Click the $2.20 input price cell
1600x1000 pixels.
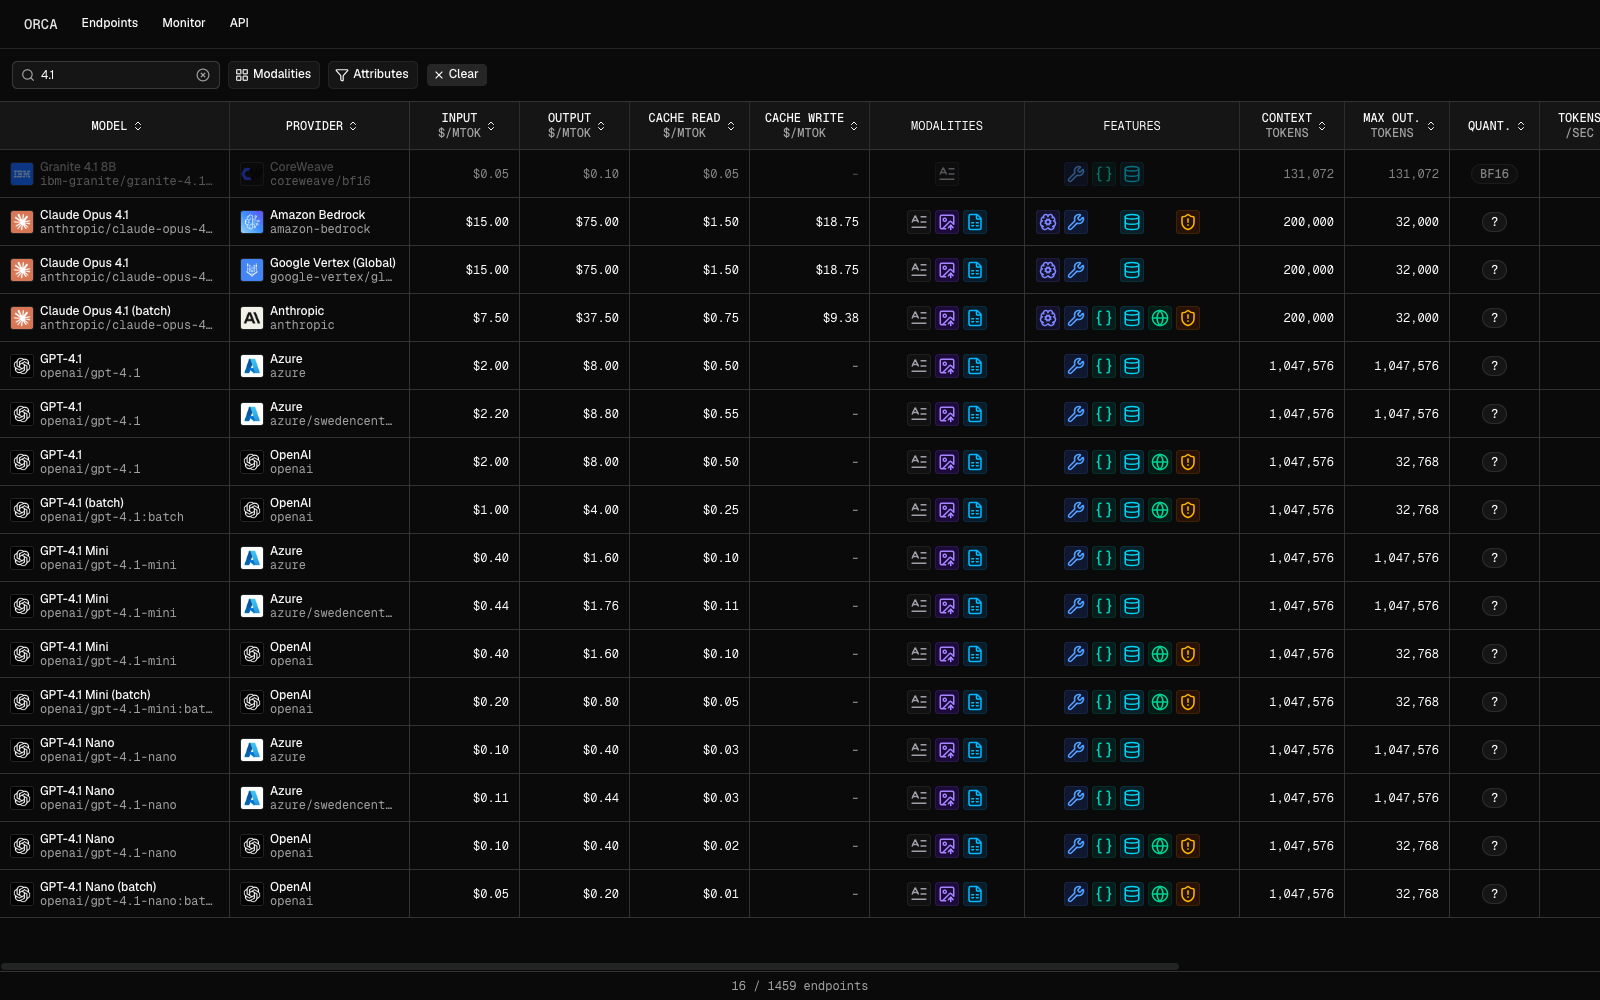(x=491, y=414)
